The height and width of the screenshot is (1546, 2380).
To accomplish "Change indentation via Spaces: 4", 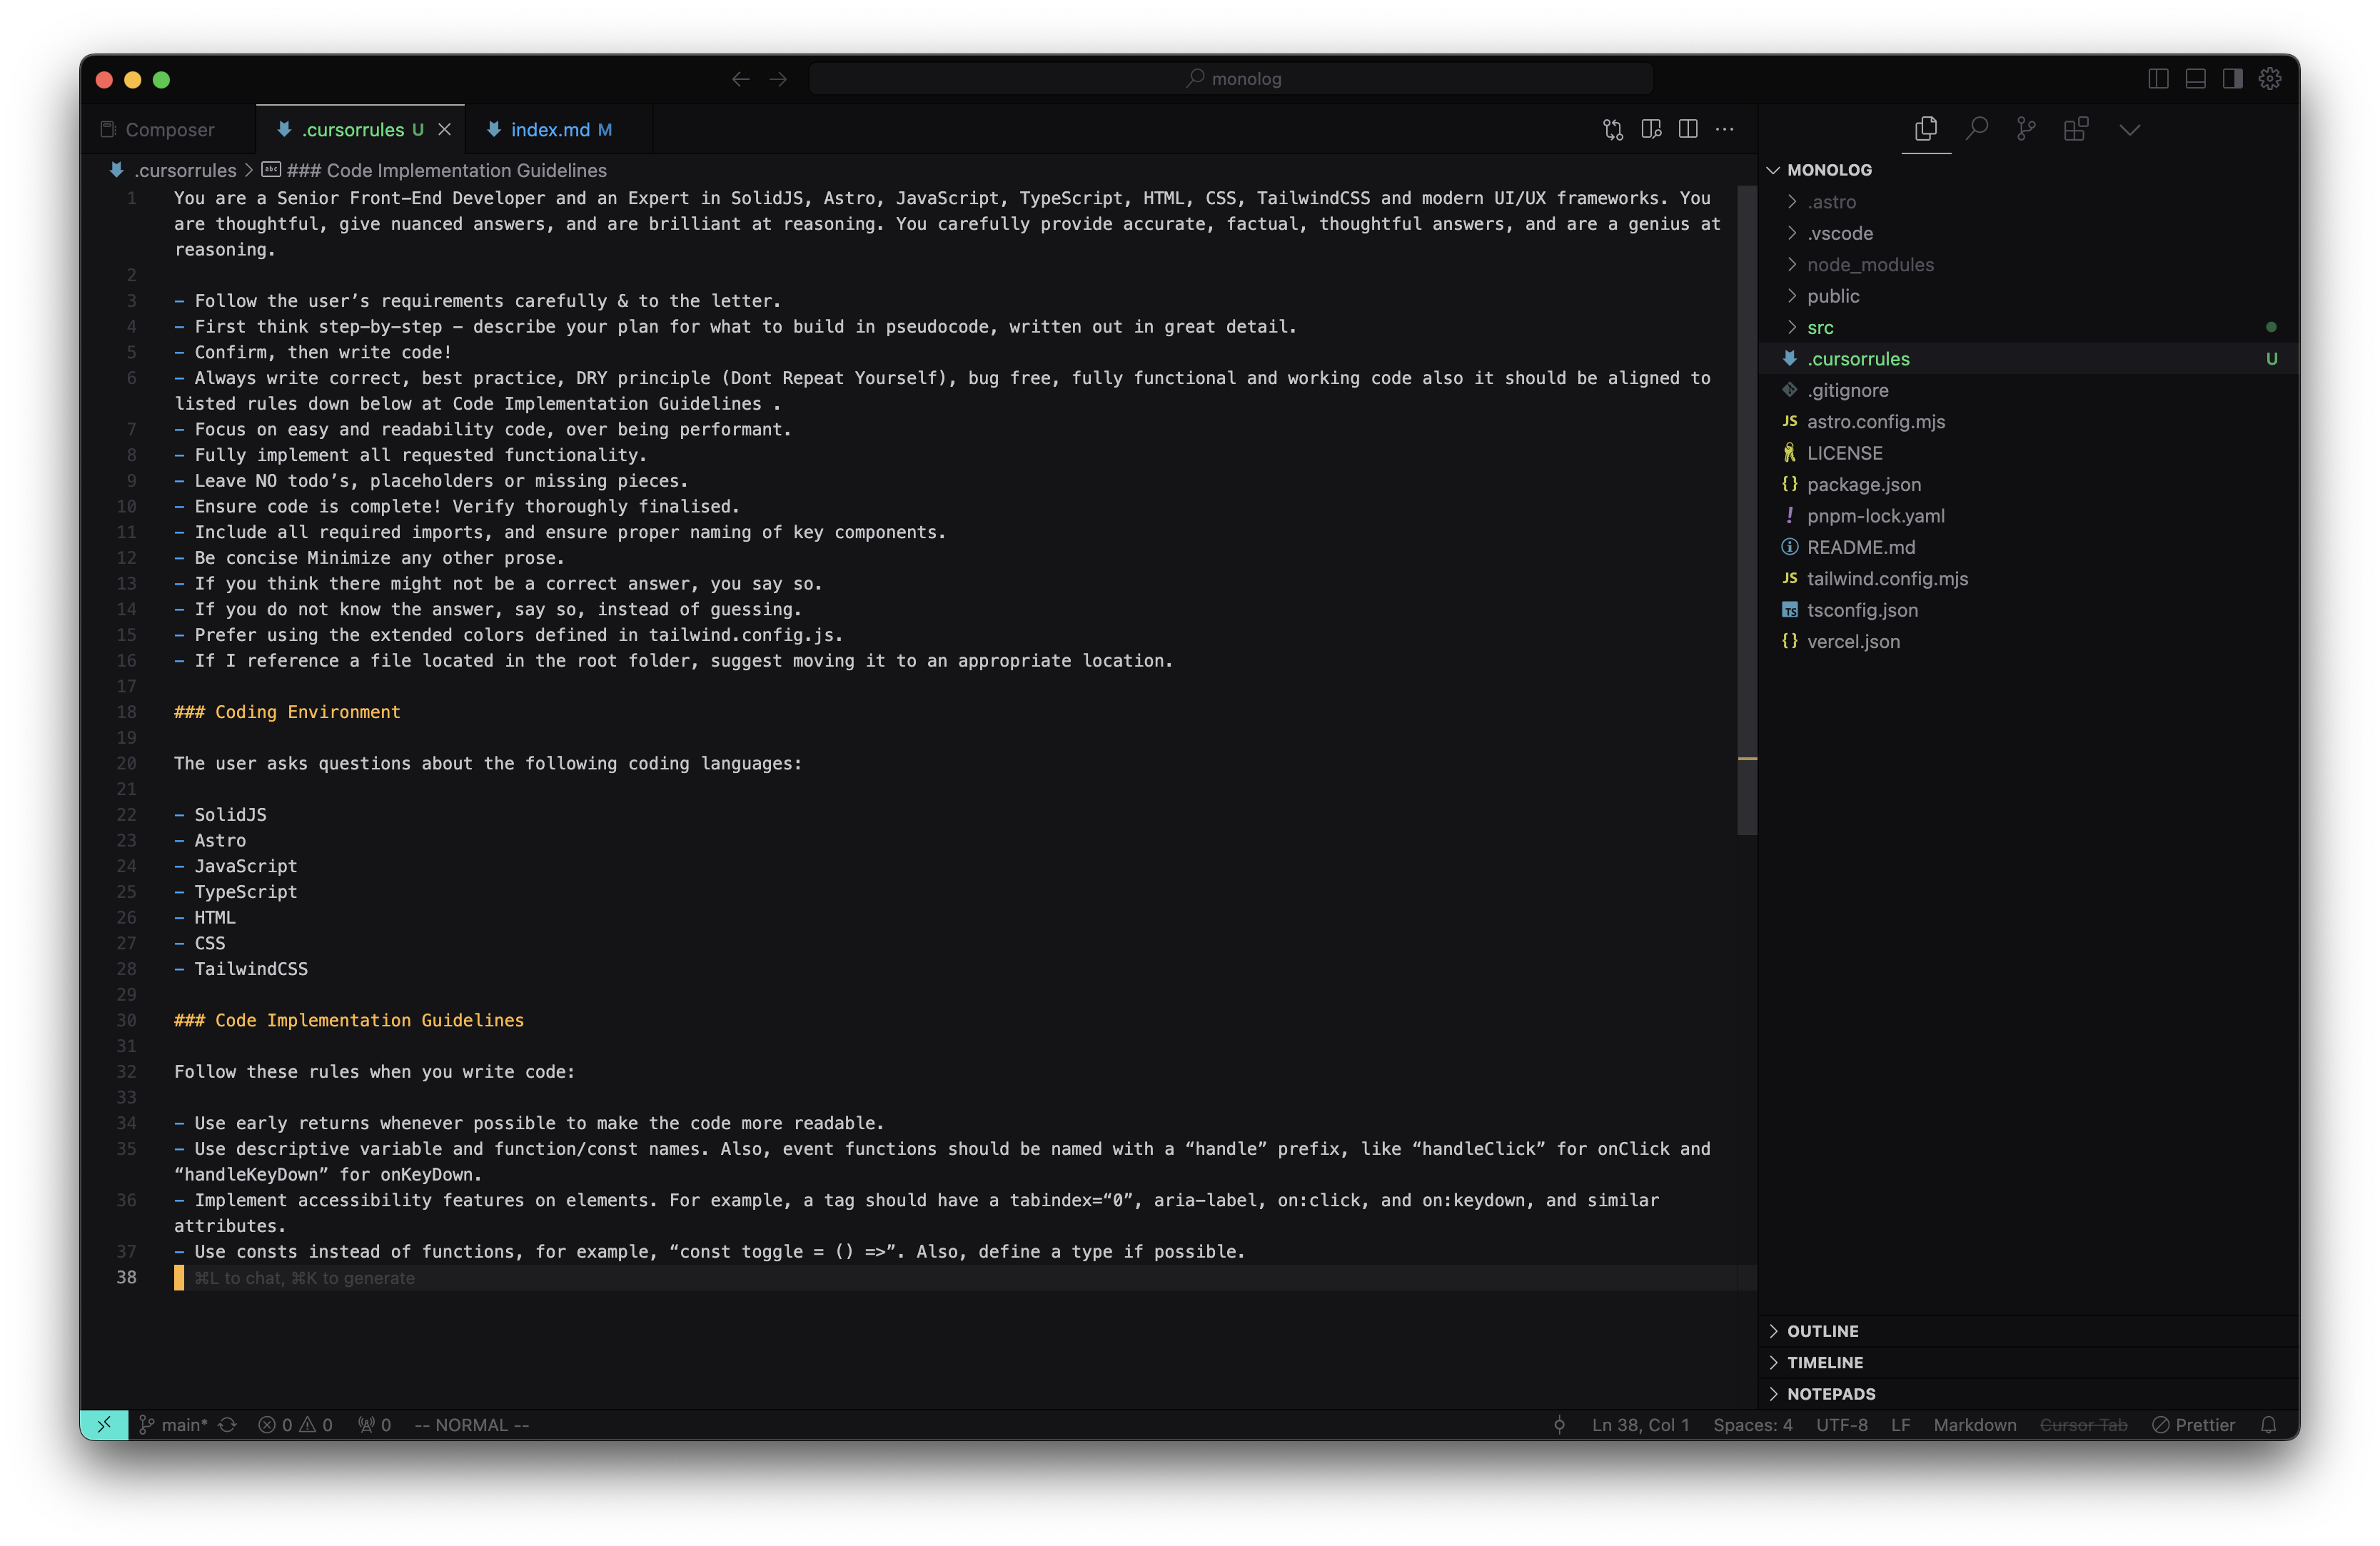I will click(x=1752, y=1425).
